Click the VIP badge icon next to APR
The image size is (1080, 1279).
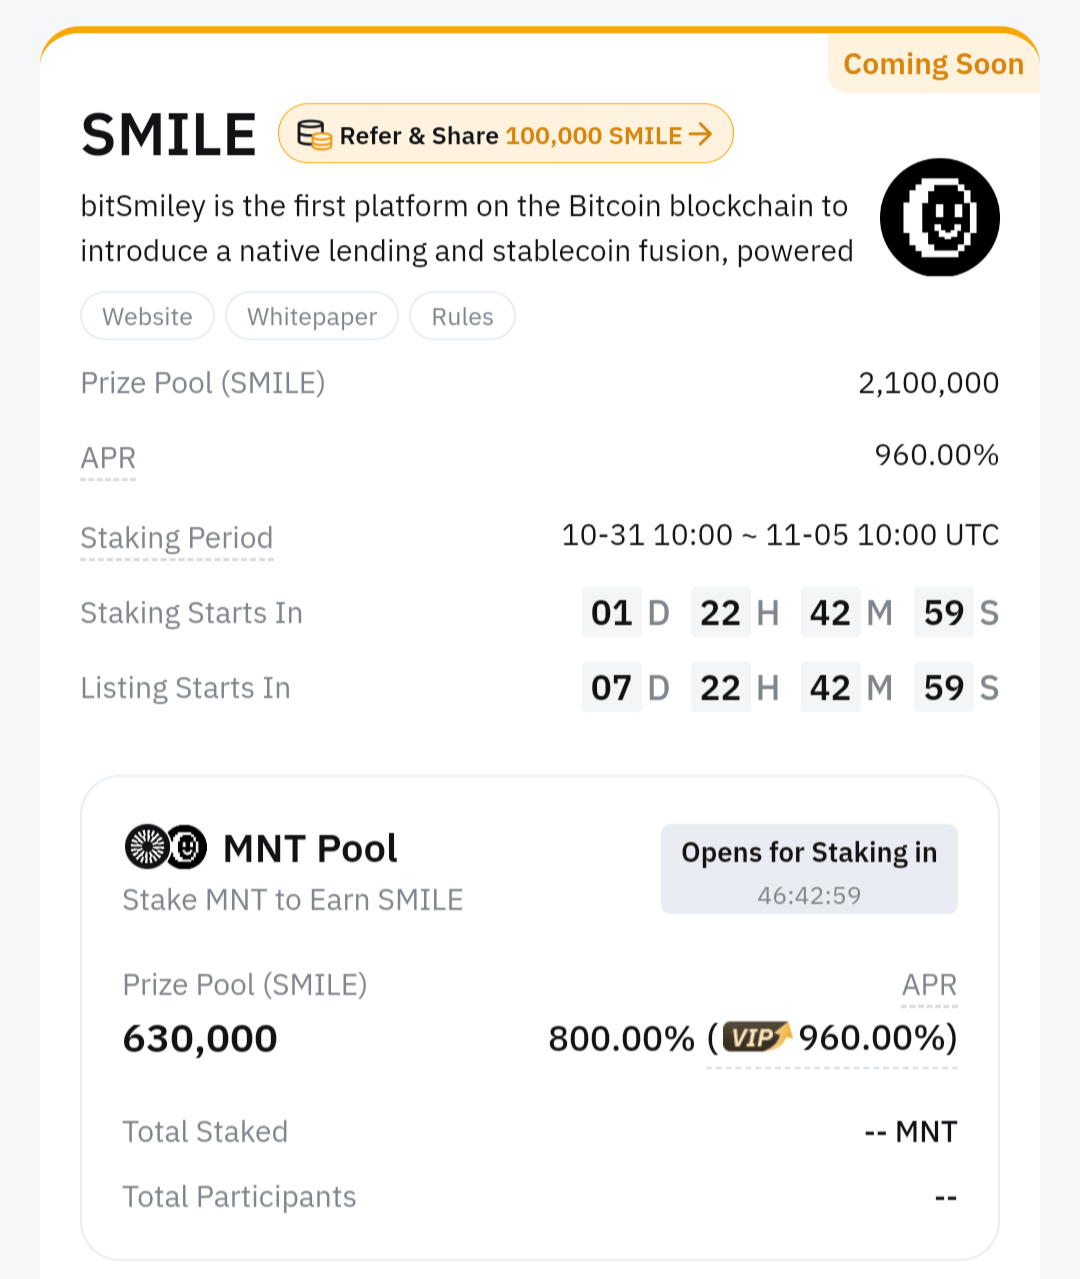757,1037
